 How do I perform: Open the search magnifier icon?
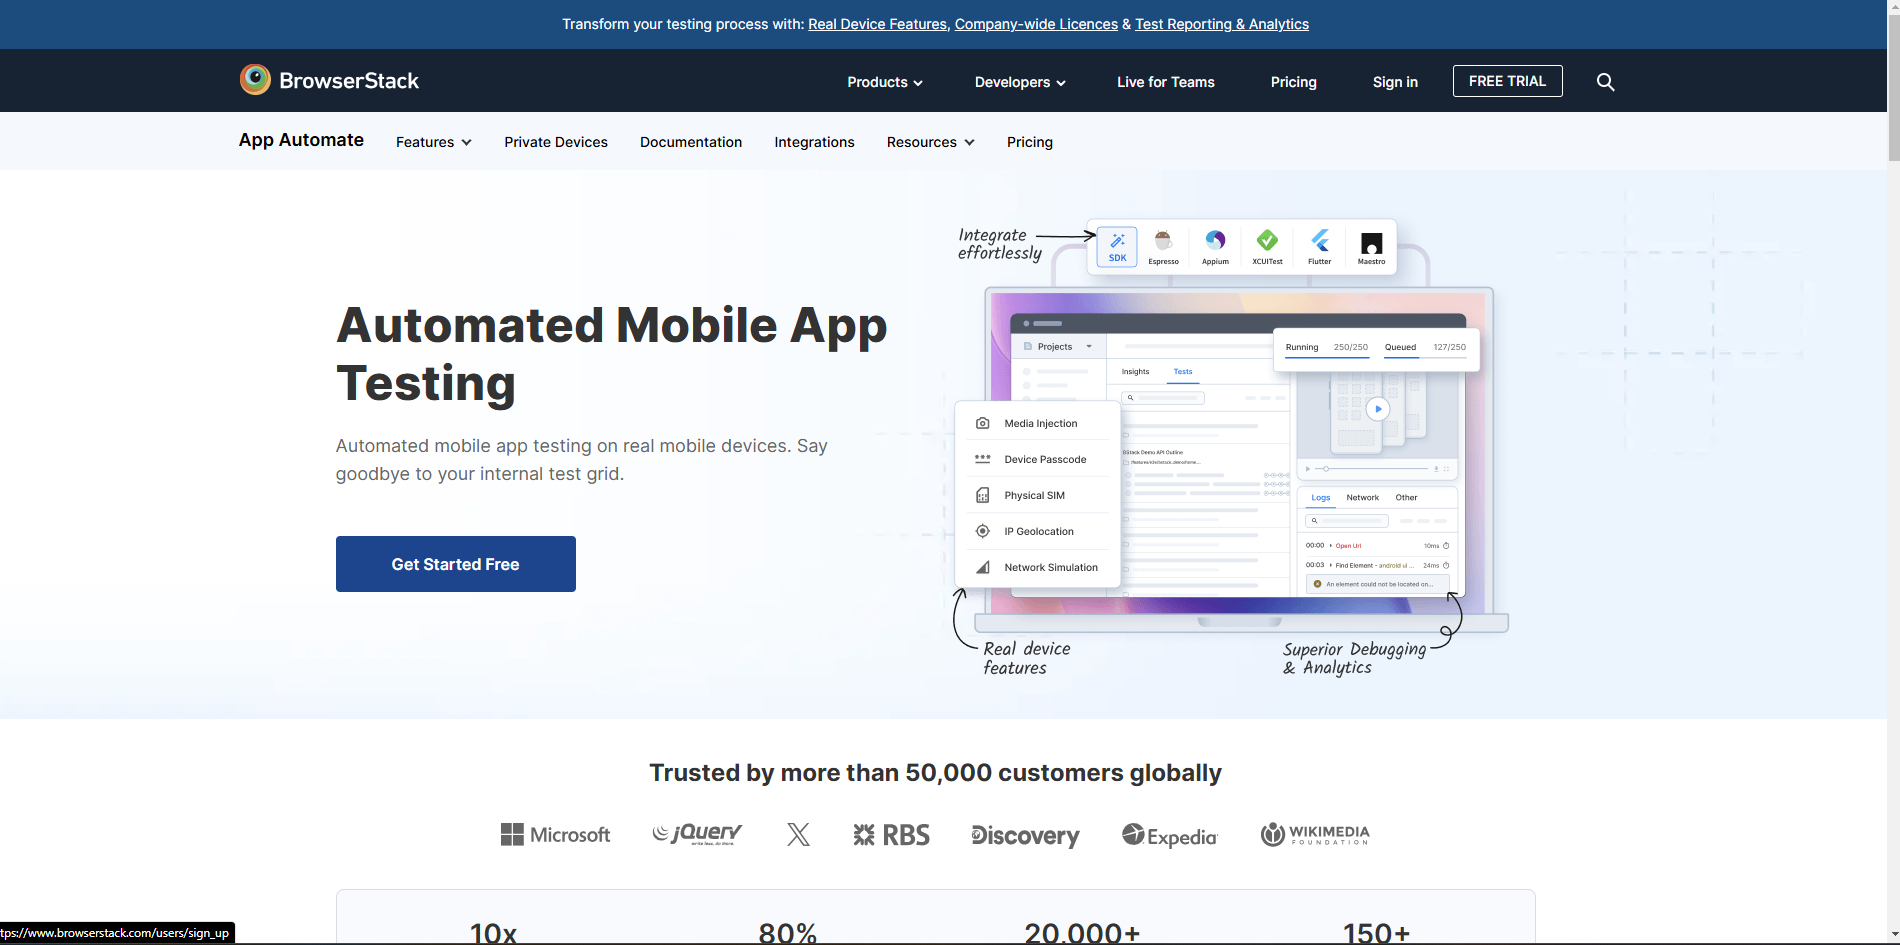[1605, 82]
